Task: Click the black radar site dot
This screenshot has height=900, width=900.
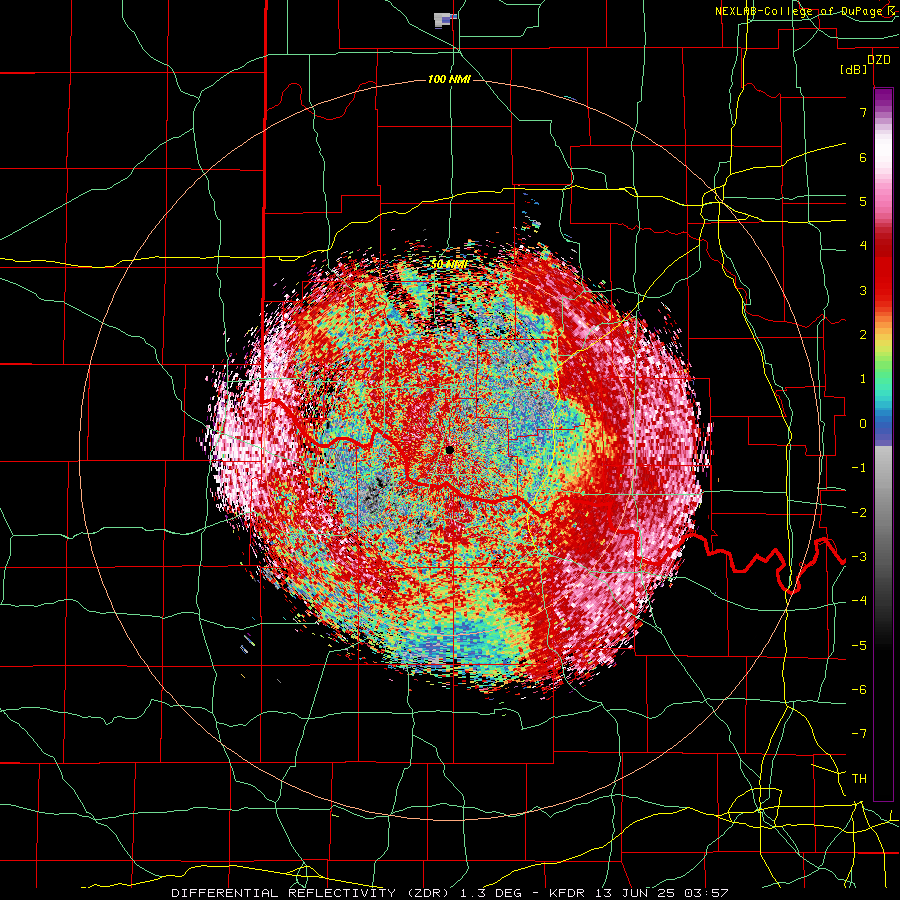Action: coord(449,450)
